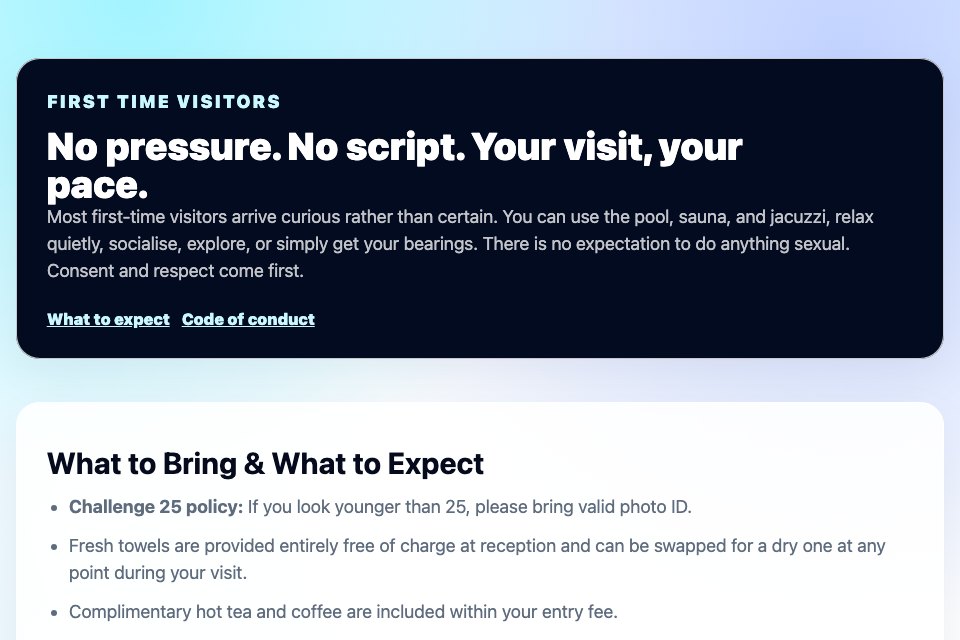Open the Code of conduct link

pyautogui.click(x=248, y=319)
